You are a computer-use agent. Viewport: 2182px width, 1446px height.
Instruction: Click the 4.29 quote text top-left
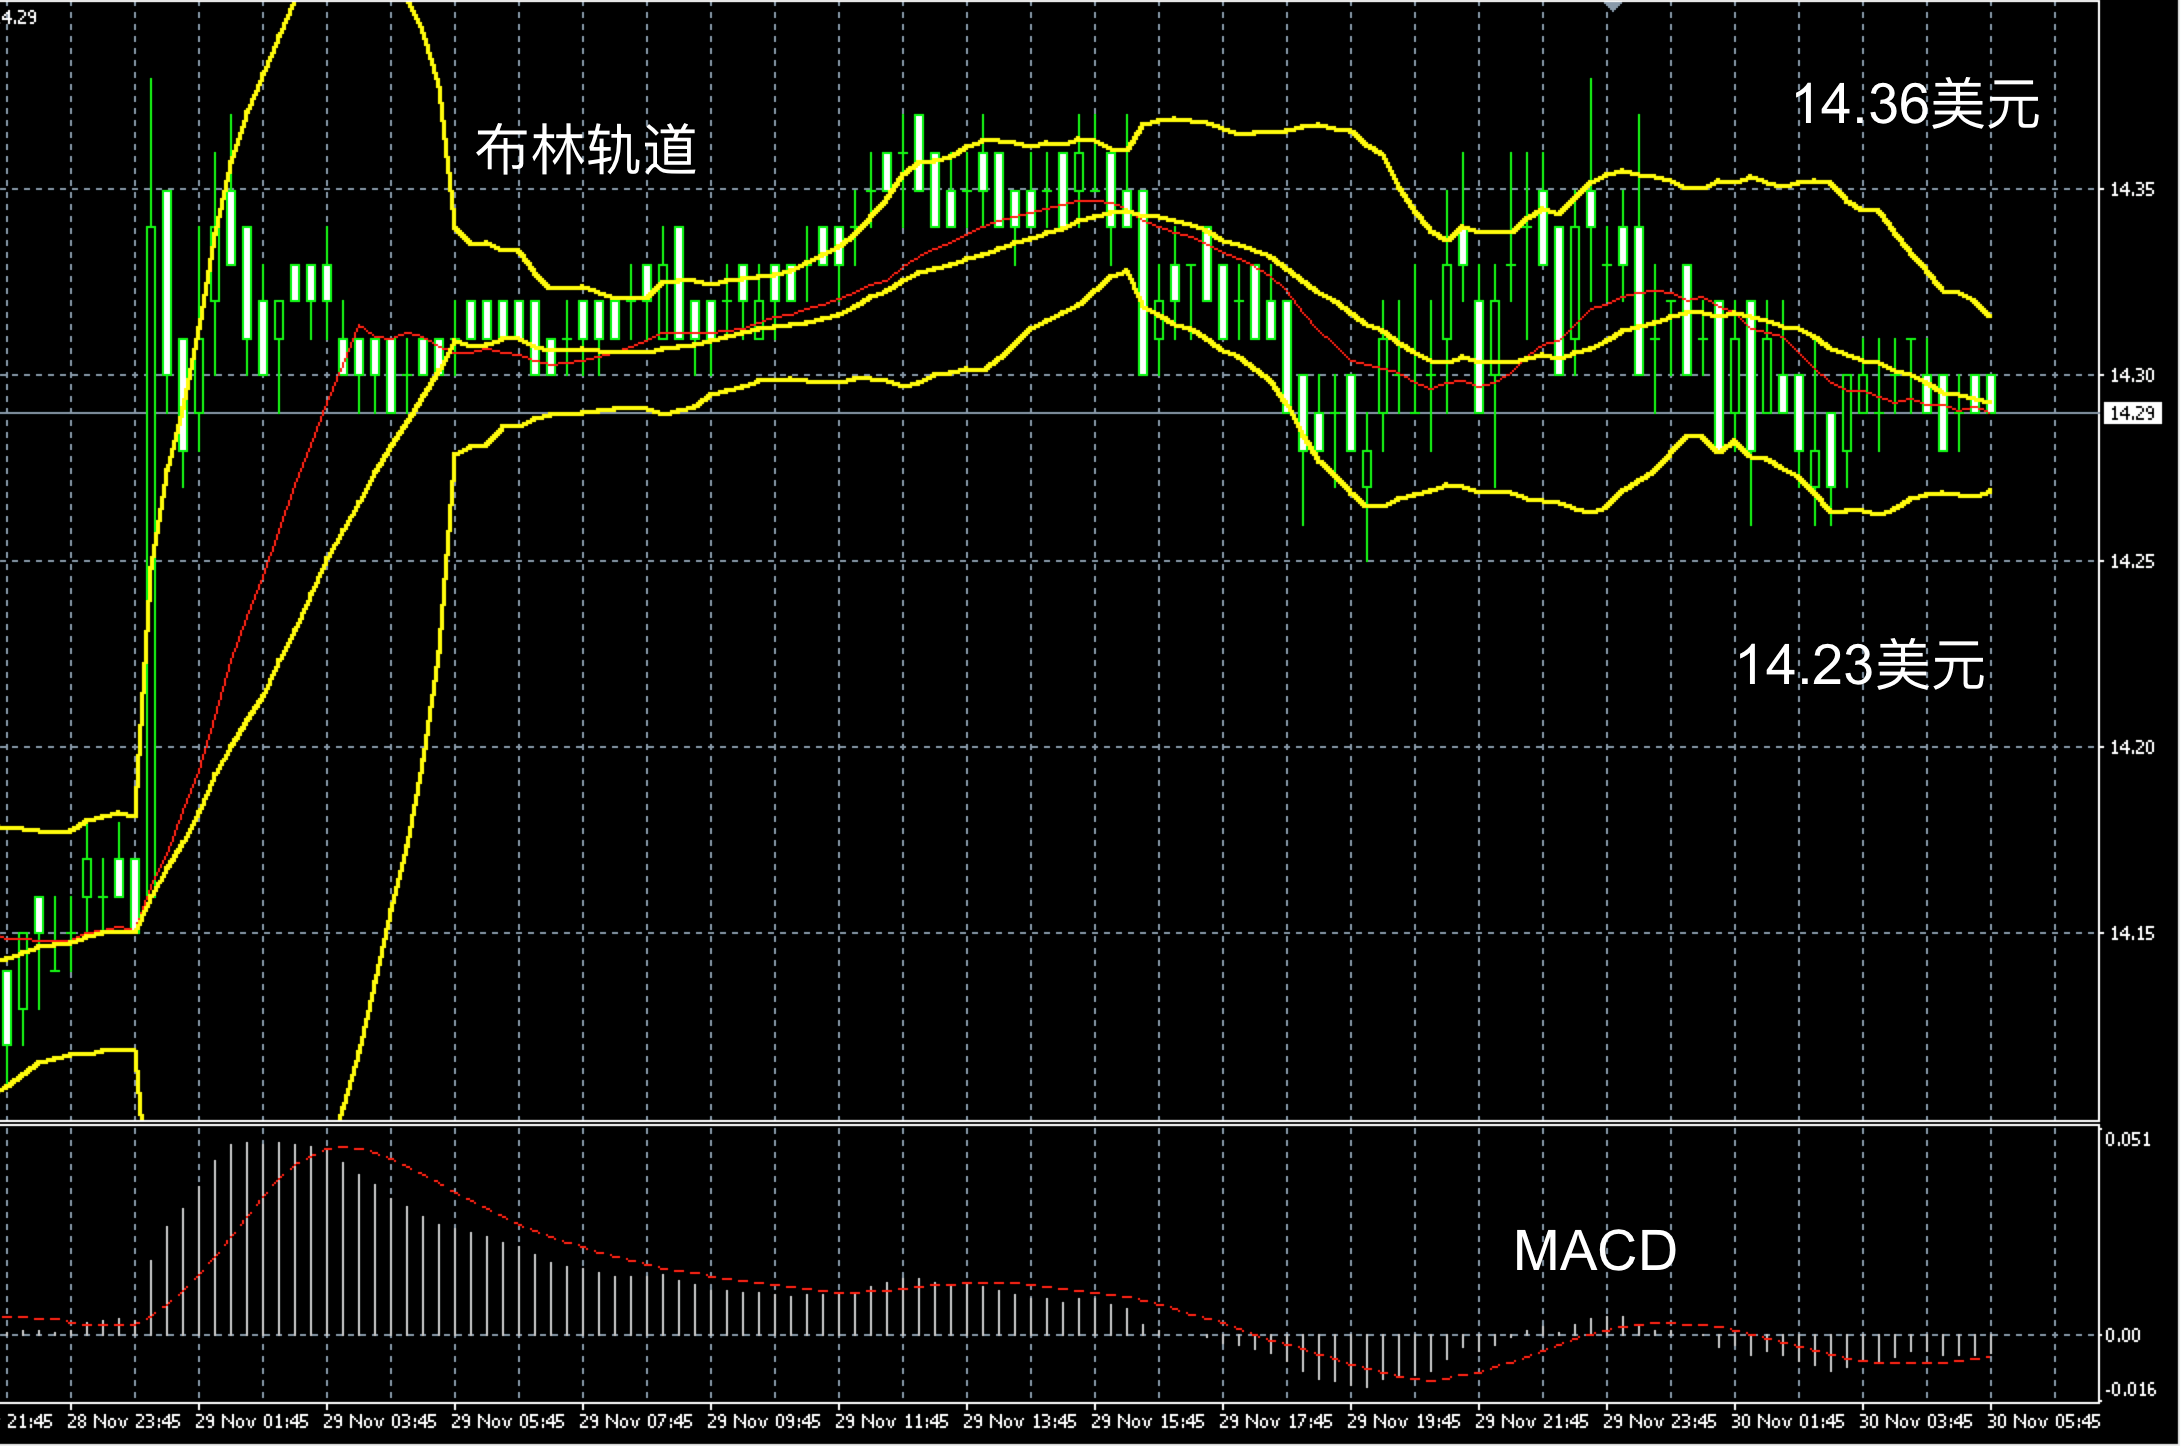(19, 17)
